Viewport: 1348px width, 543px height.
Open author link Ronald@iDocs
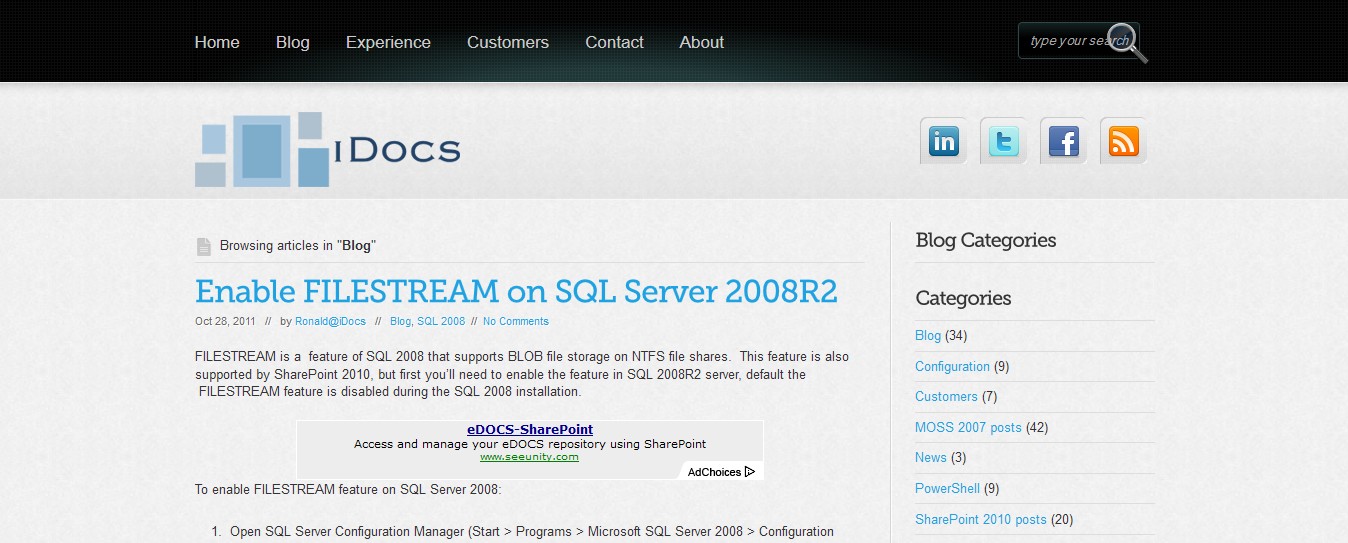(330, 321)
